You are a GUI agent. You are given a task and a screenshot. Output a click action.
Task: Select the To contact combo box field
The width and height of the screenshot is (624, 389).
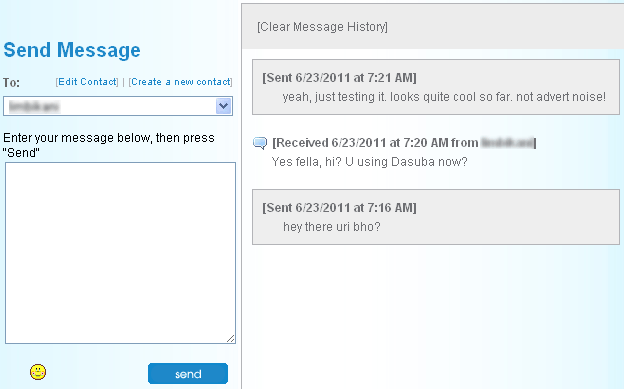click(x=118, y=106)
